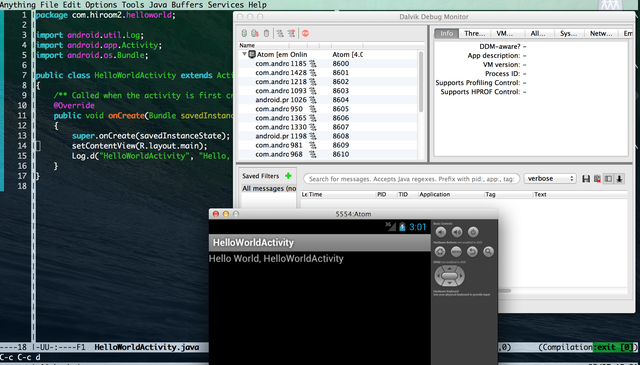Click the Atom emulator device icon
640x365 pixels.
pos(252,54)
